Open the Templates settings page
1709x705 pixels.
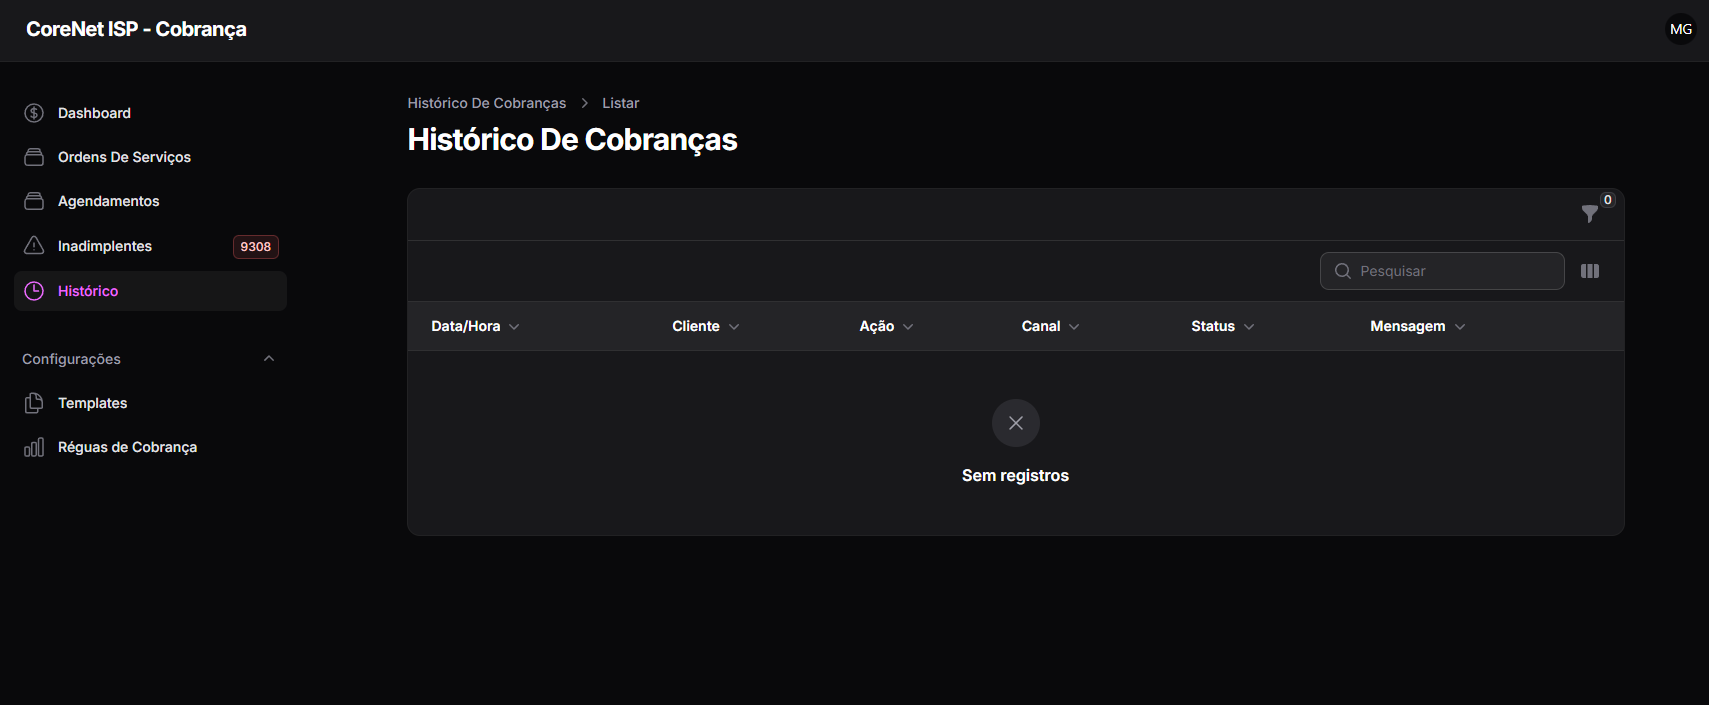click(150, 403)
